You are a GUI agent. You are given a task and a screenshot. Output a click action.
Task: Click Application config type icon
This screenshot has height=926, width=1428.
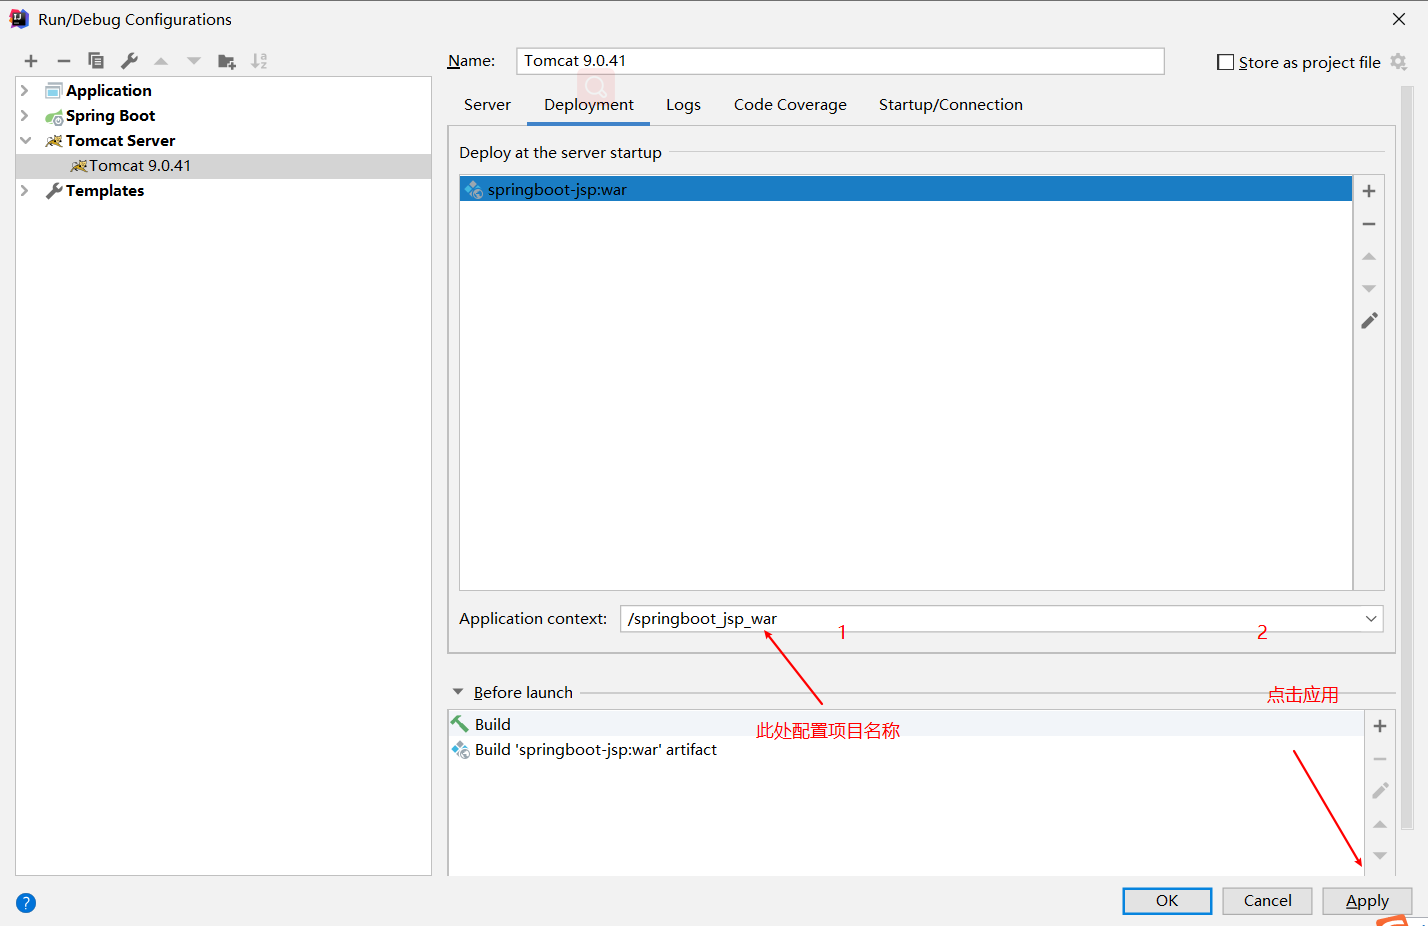tap(54, 91)
